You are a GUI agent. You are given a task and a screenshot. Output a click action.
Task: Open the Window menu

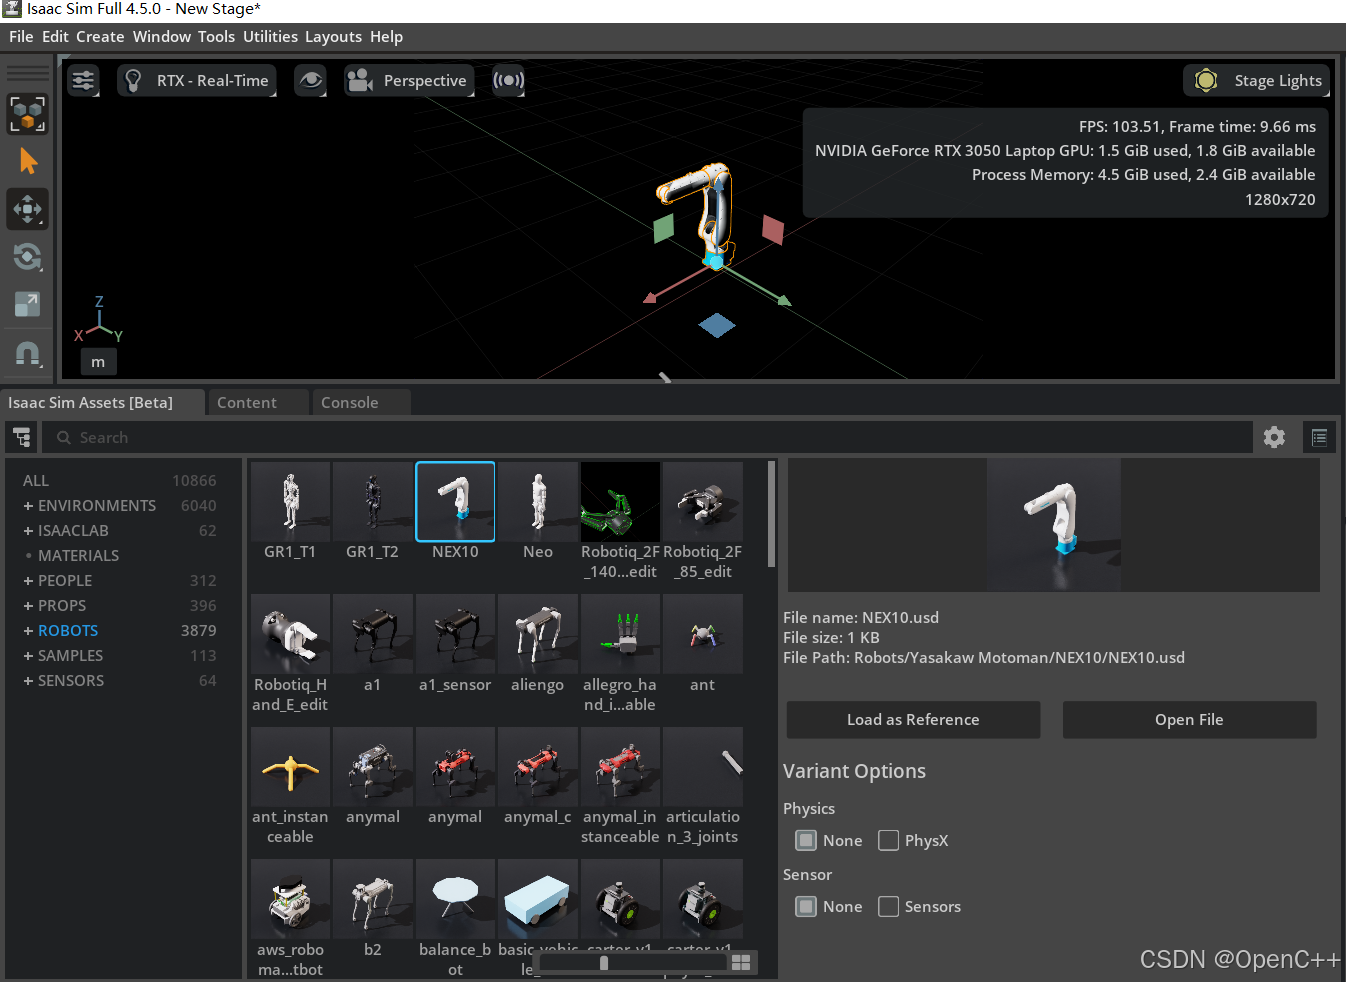pos(162,37)
